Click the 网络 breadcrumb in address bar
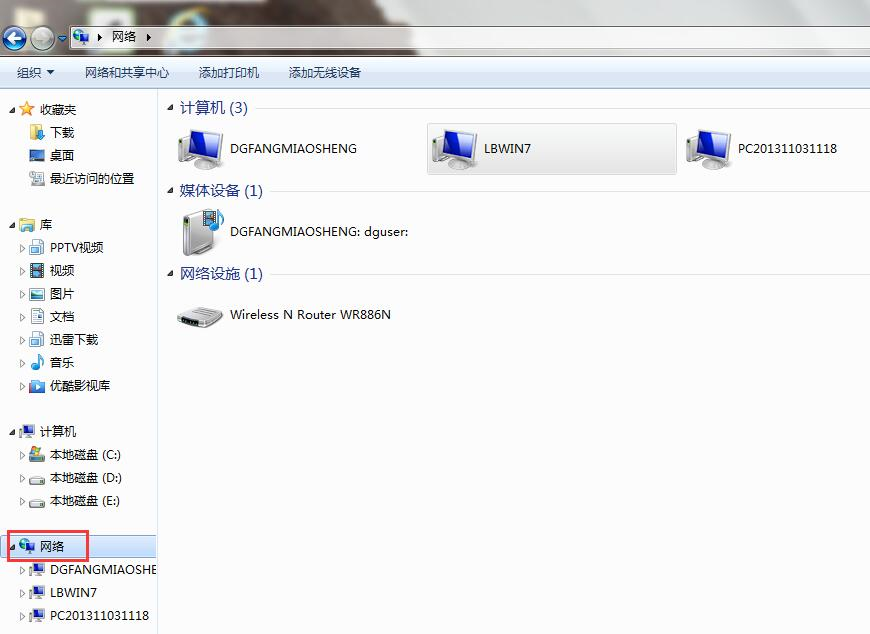This screenshot has width=870, height=634. pos(124,37)
